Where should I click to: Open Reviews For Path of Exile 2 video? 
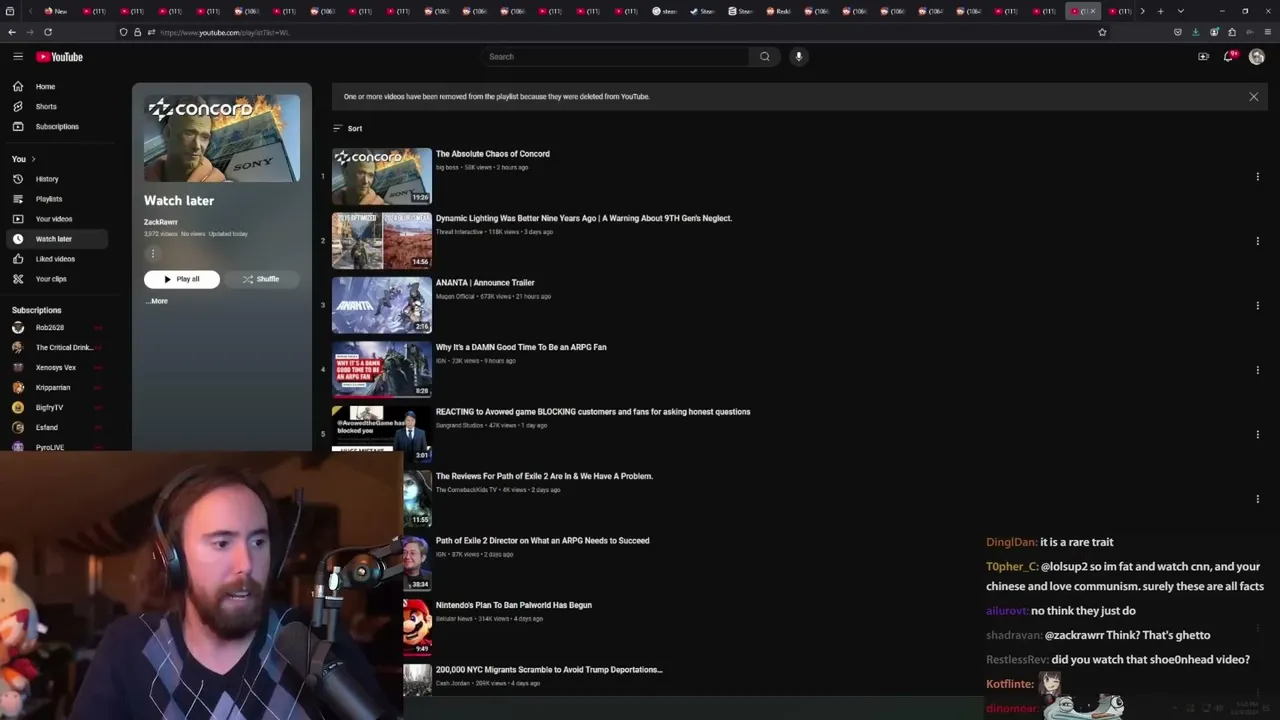coord(544,476)
